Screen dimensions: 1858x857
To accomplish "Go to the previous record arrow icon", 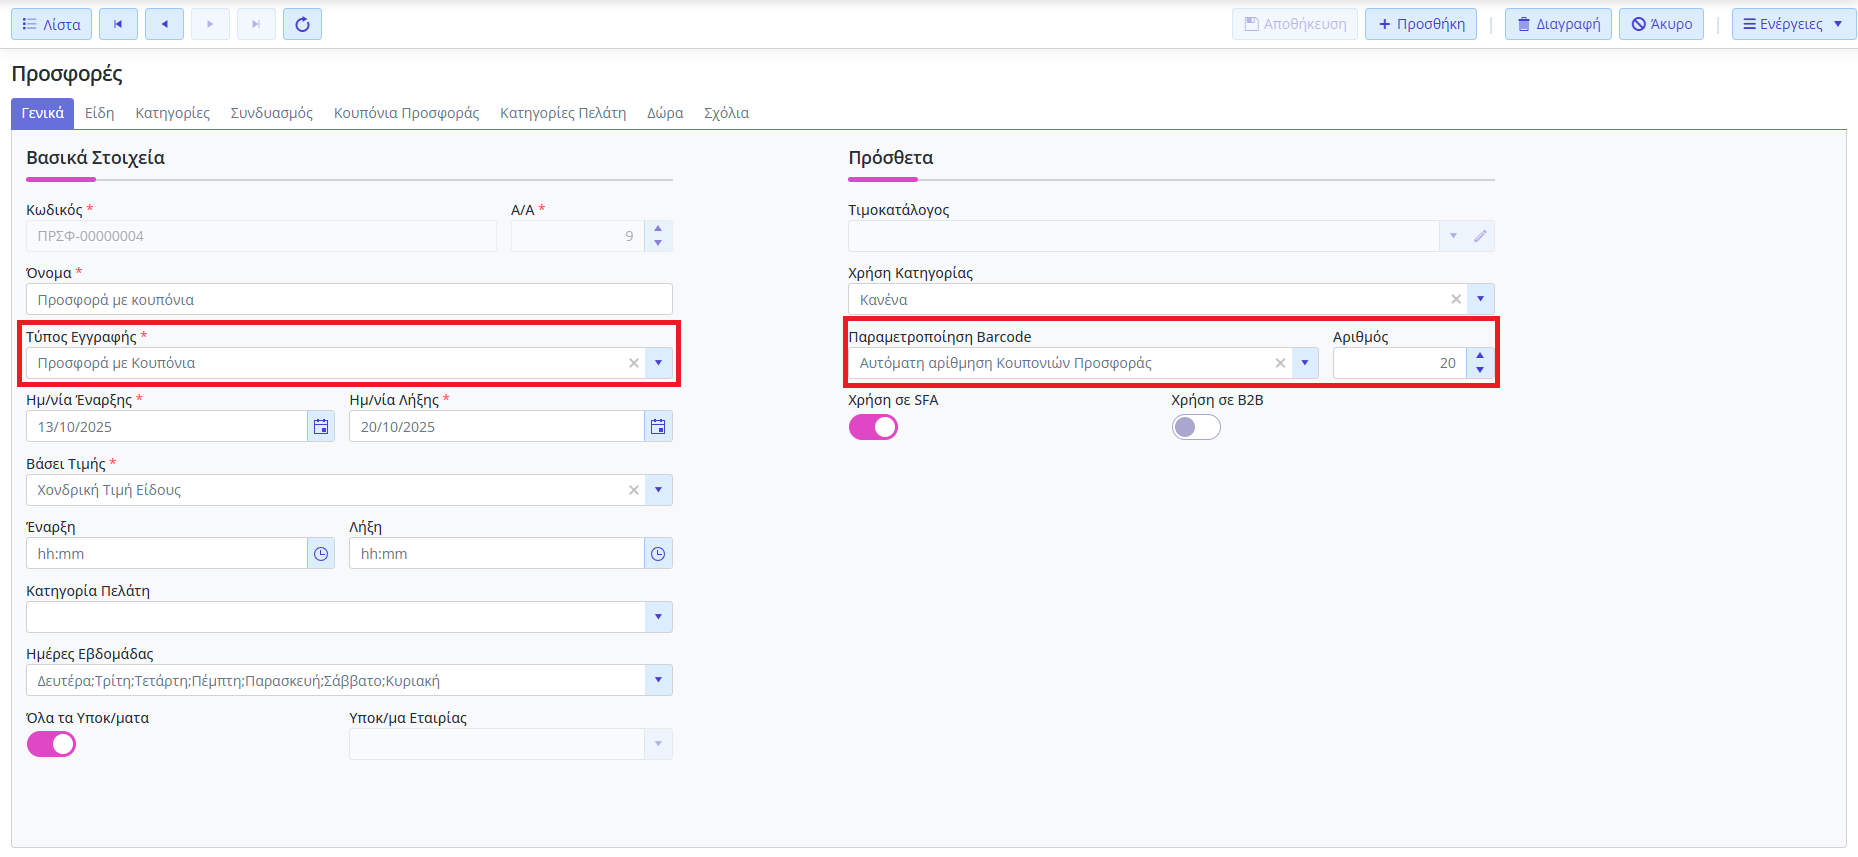I will point(164,24).
